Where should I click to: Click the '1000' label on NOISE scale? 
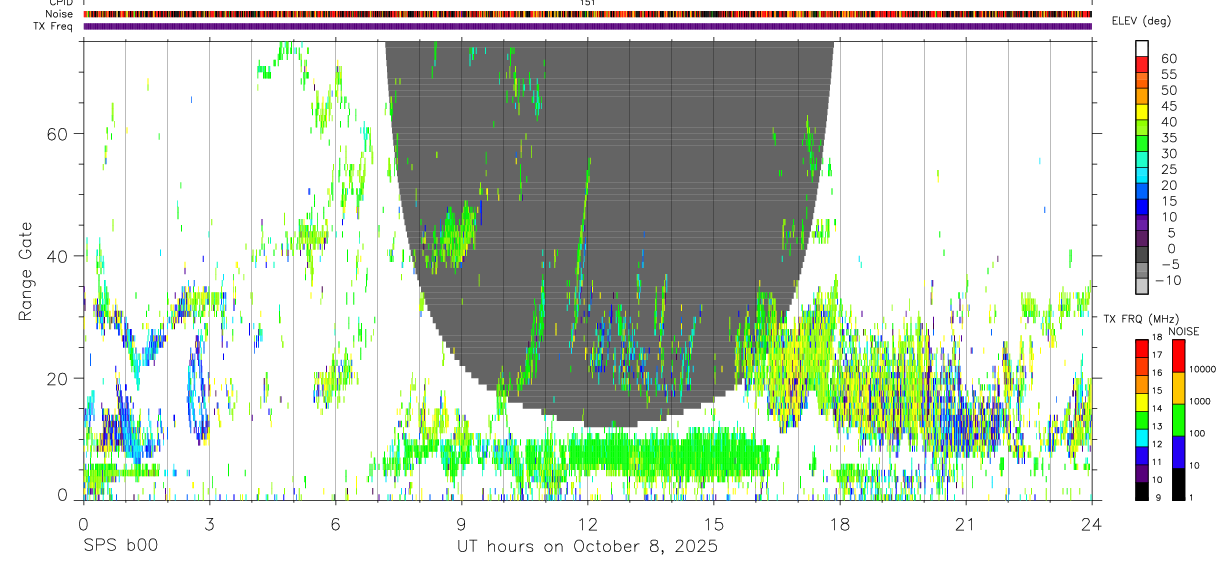coord(1199,401)
